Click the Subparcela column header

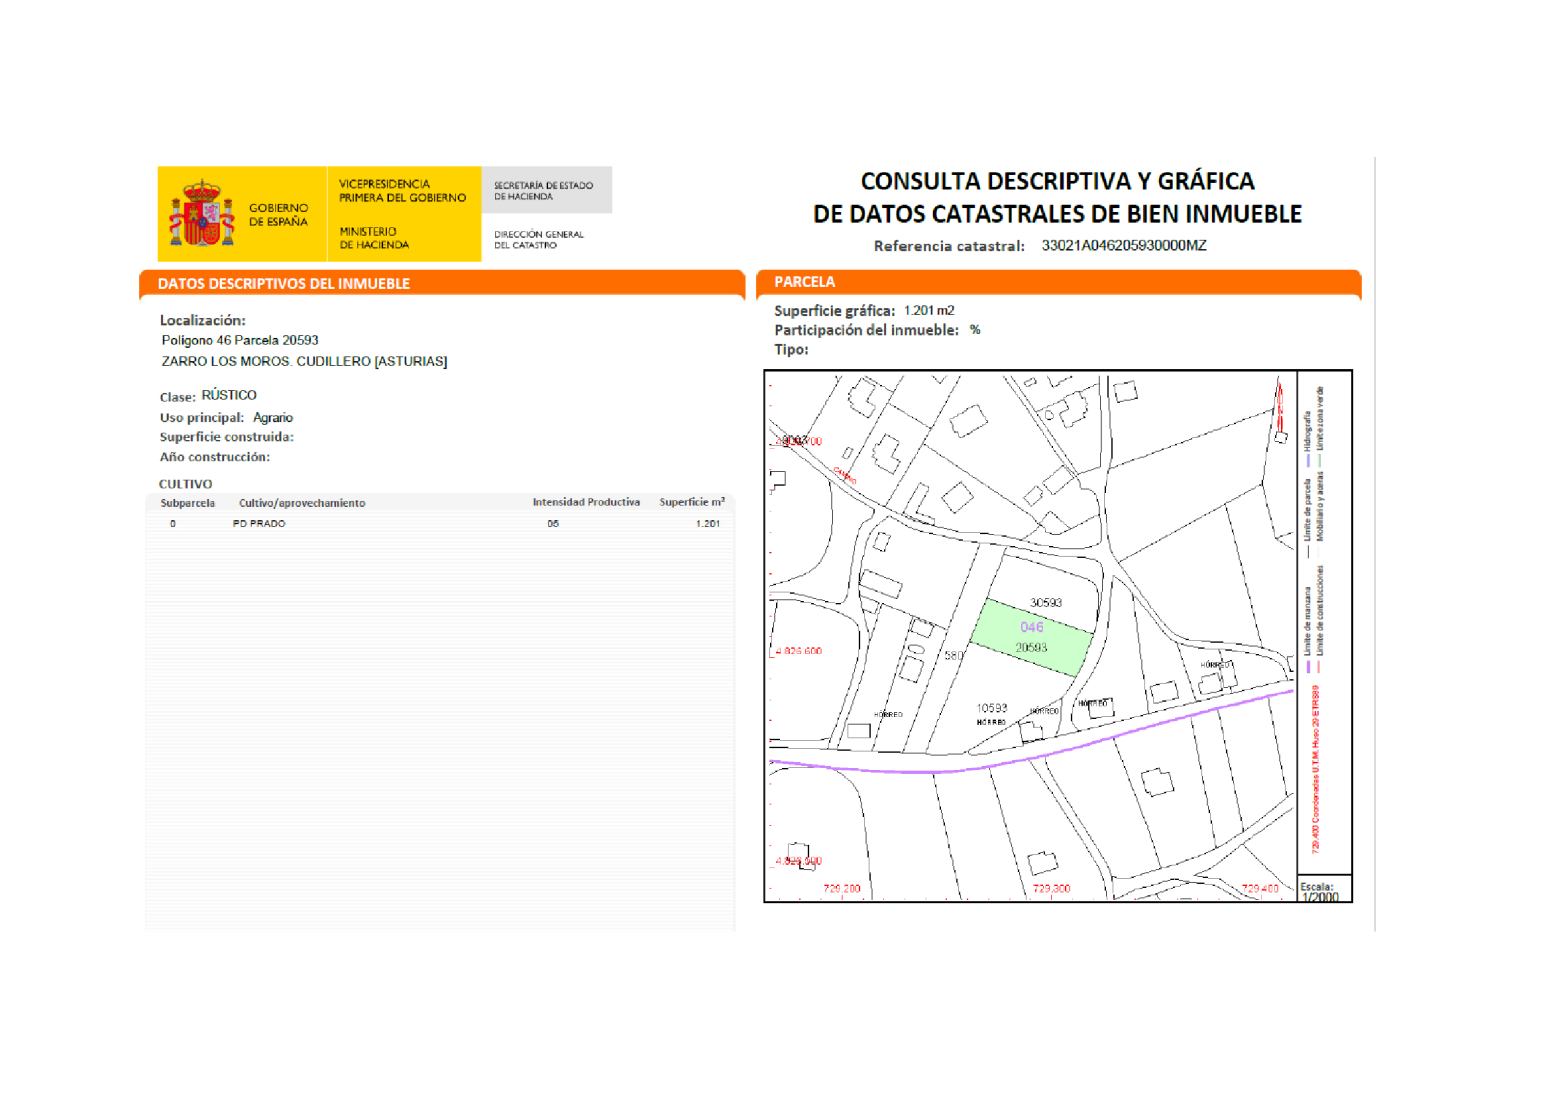coord(187,503)
